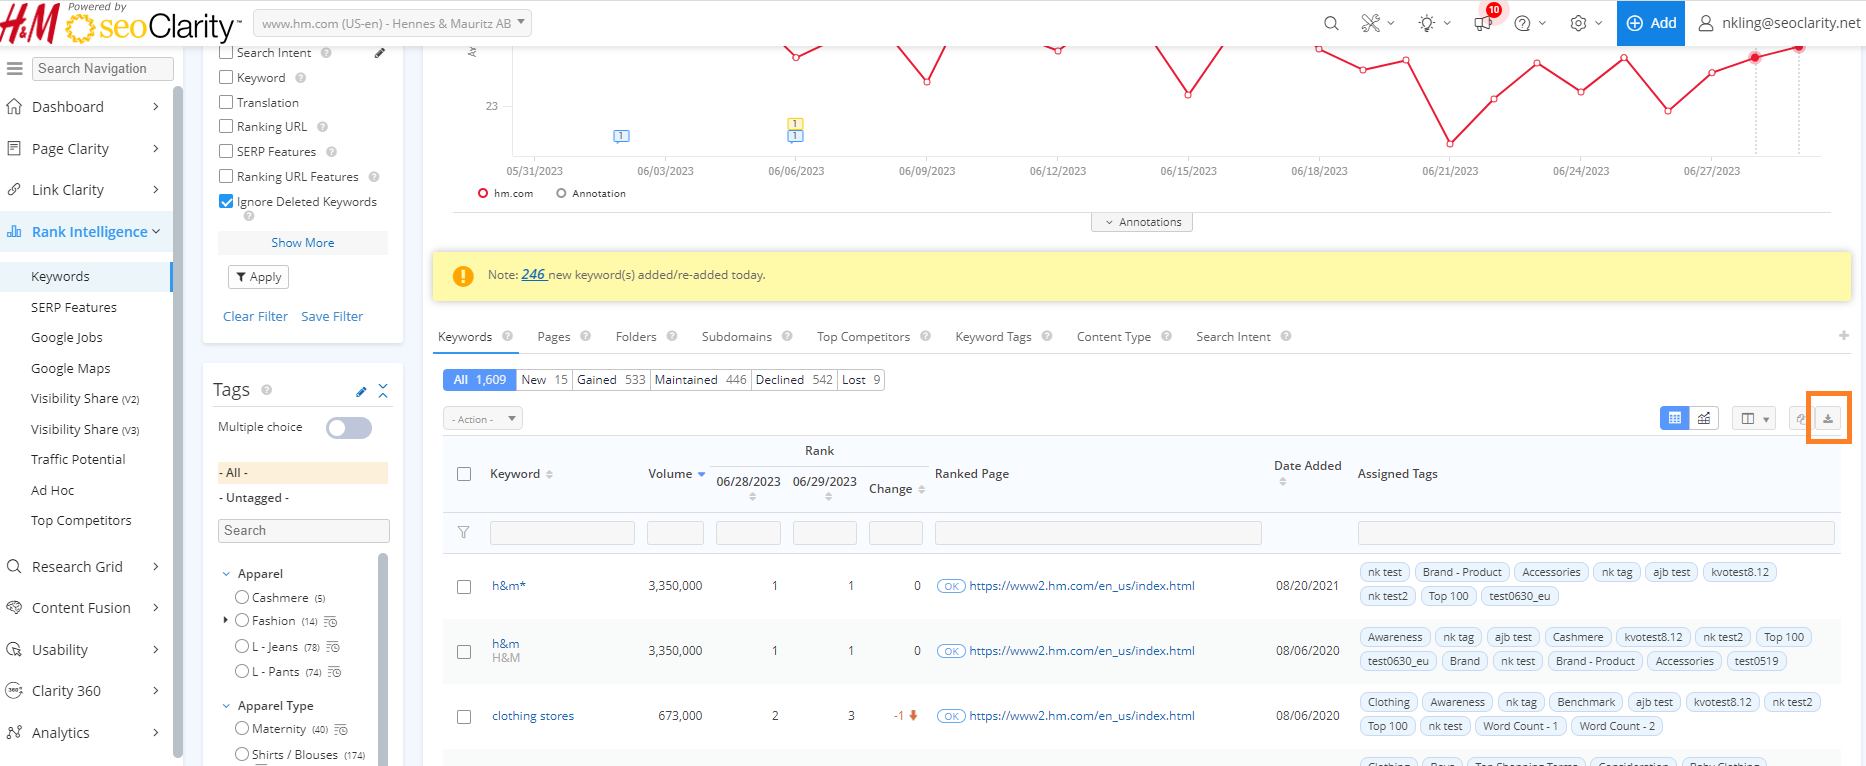Image resolution: width=1866 pixels, height=766 pixels.
Task: Open SERP Features in sidebar
Action: point(74,307)
